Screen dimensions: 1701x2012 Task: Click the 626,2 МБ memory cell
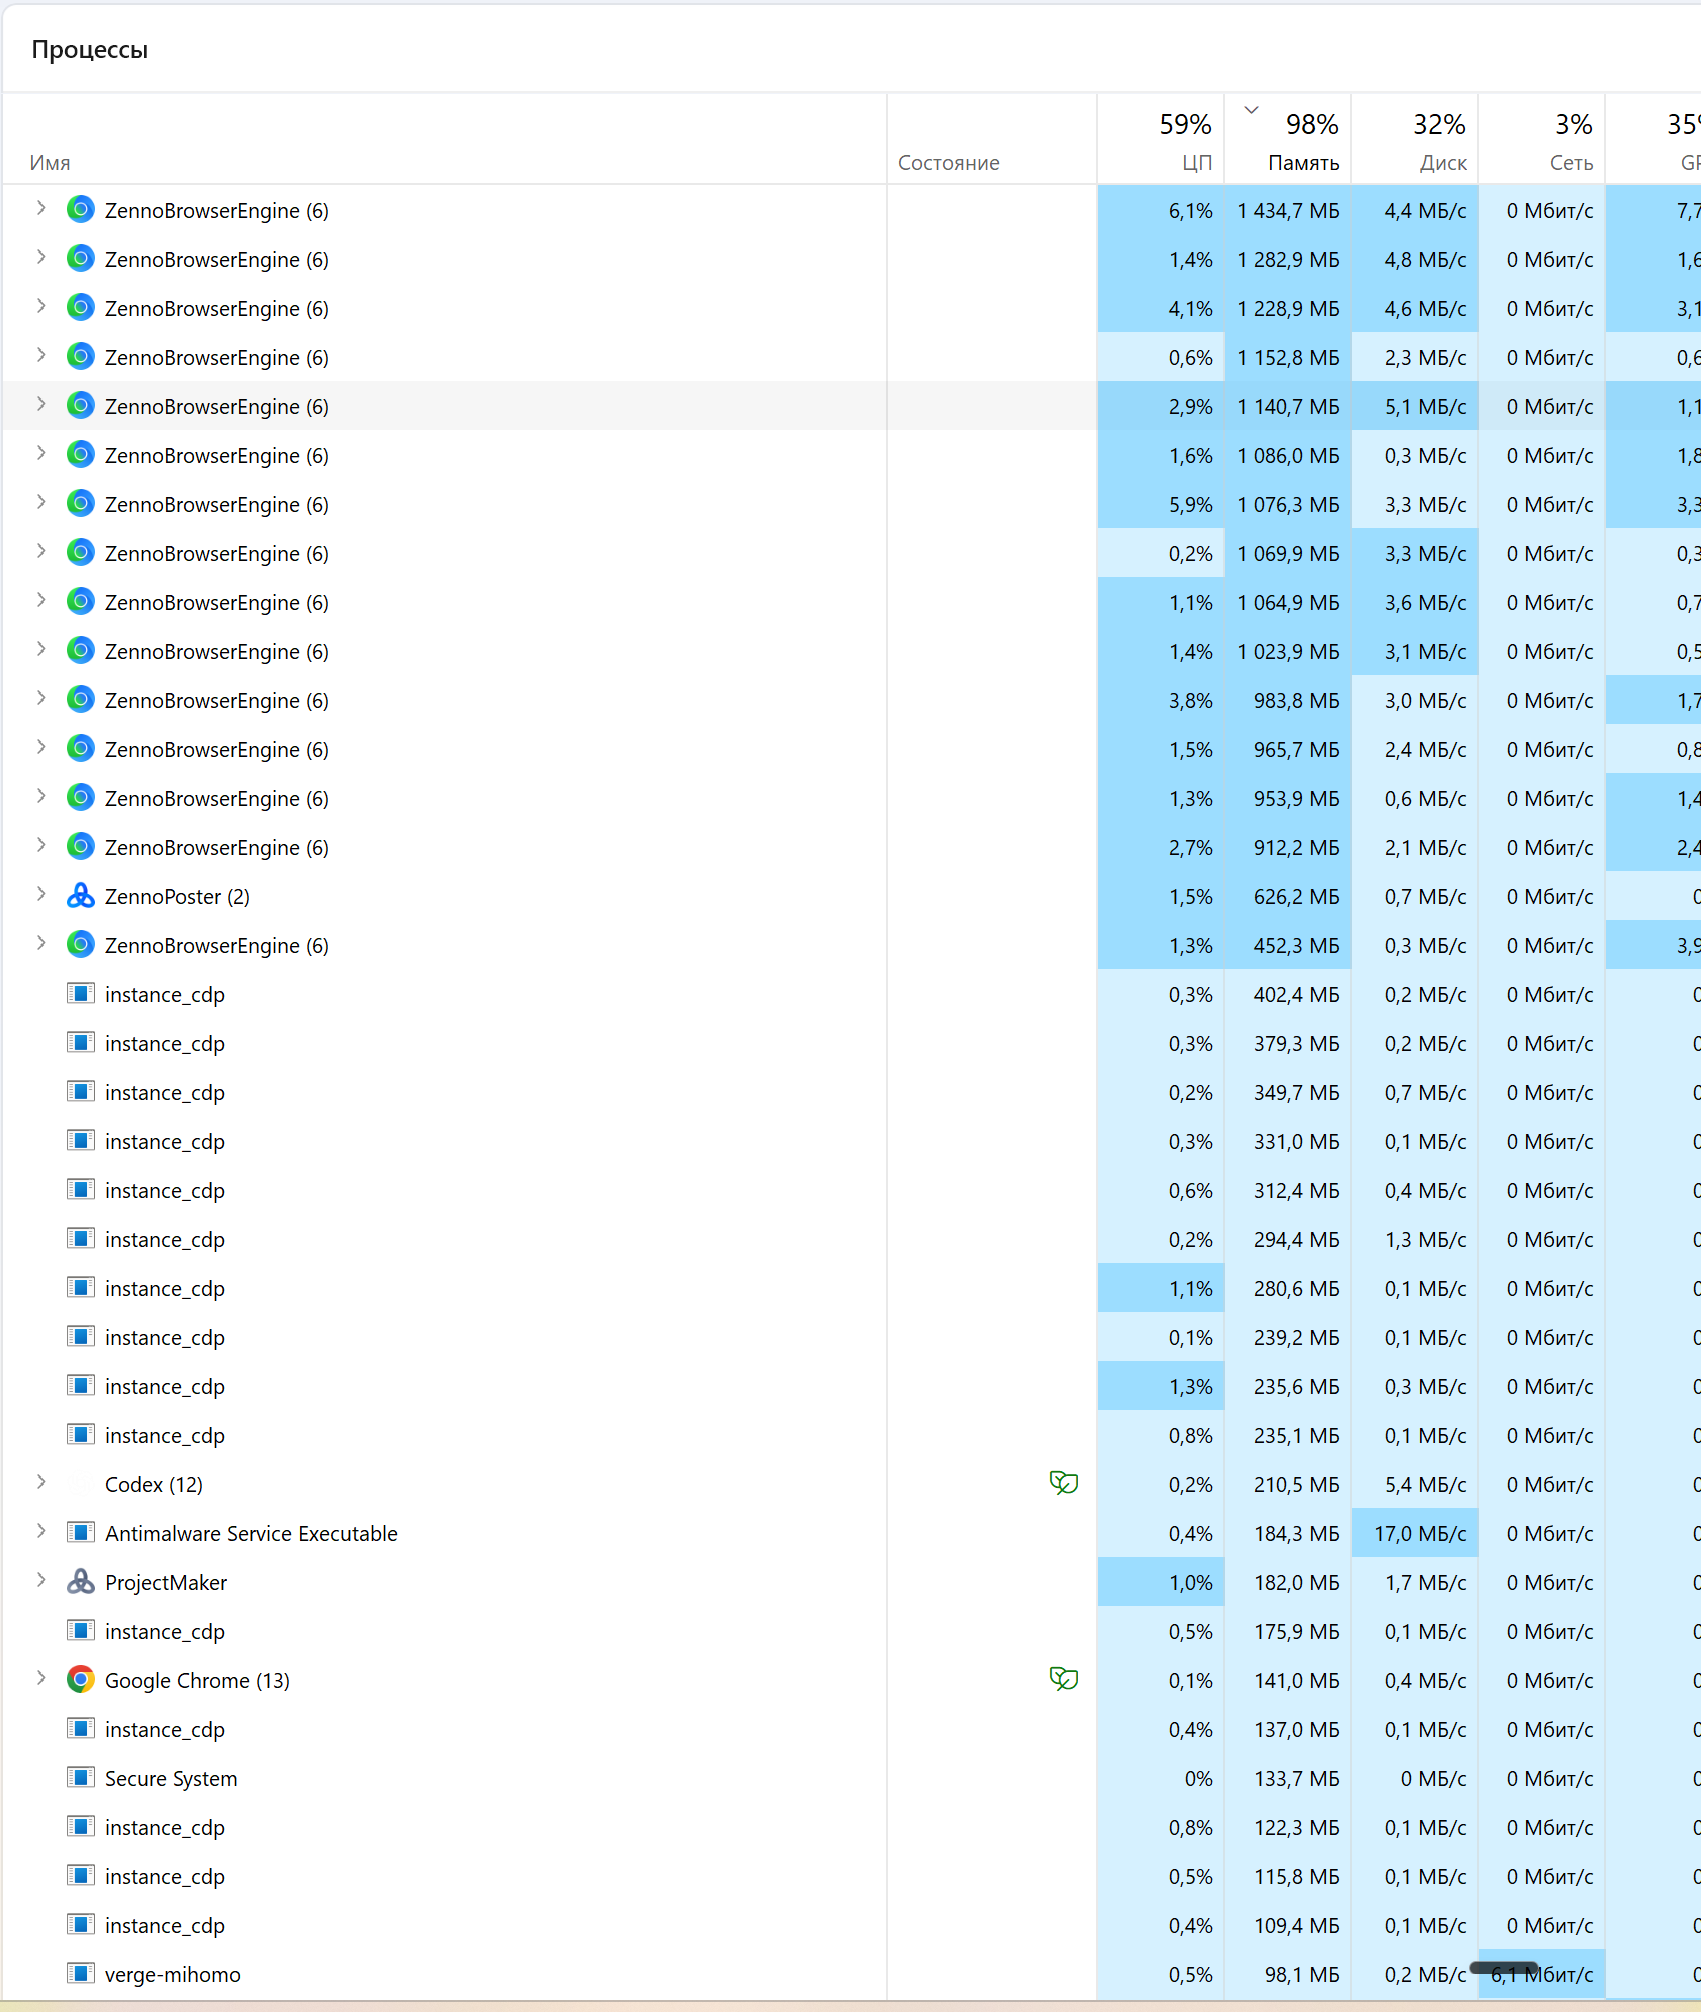point(1288,897)
